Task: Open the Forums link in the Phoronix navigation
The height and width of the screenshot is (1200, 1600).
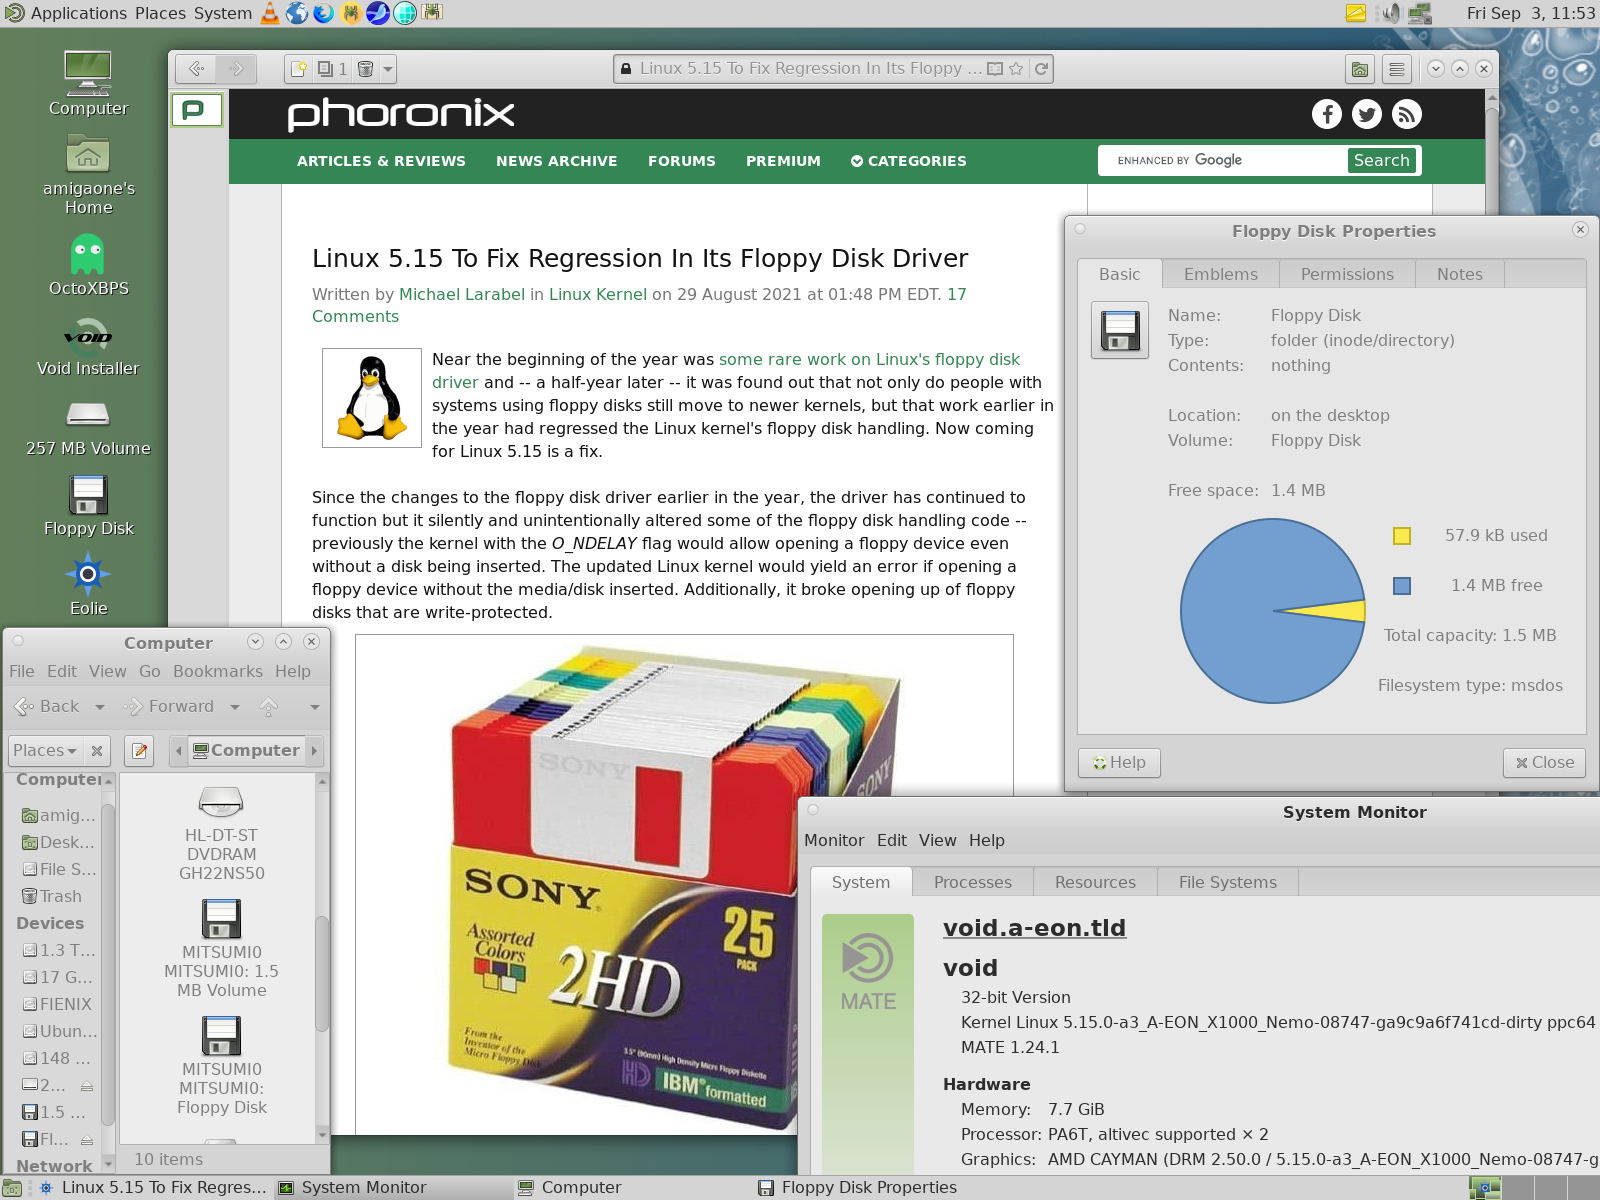Action: coord(682,161)
